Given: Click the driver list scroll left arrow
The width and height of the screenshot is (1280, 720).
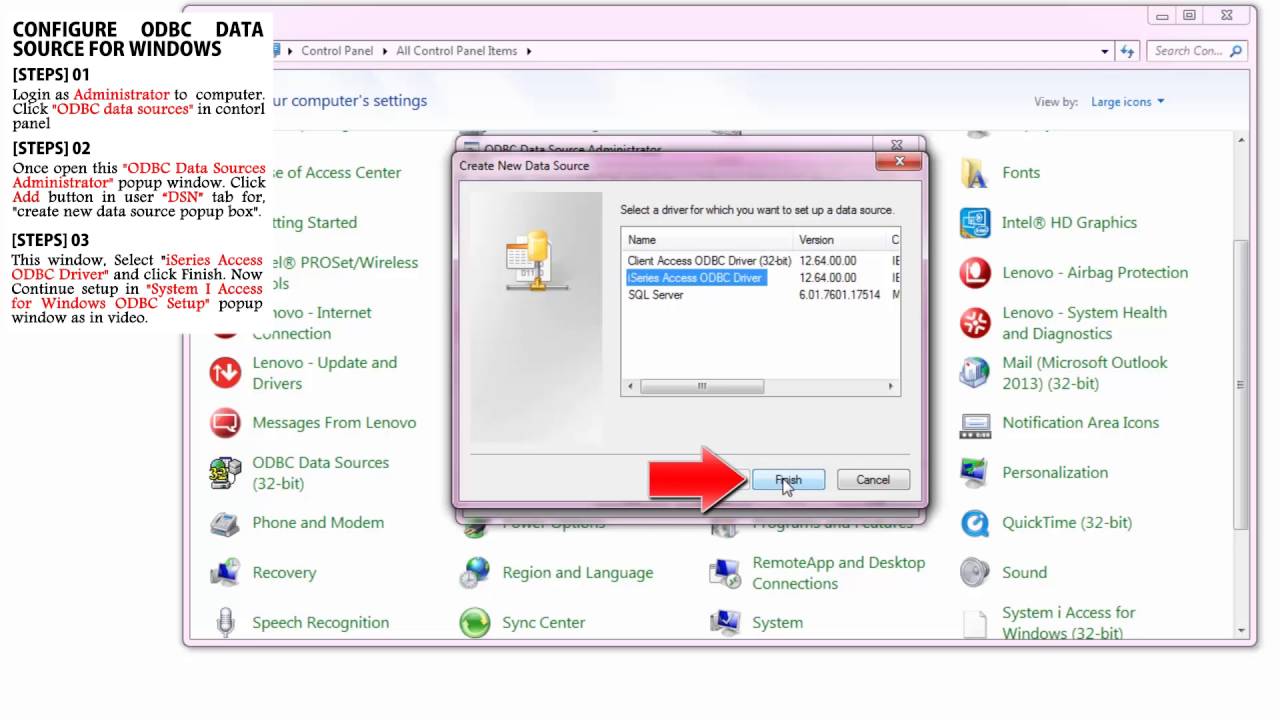Looking at the screenshot, I should pyautogui.click(x=630, y=386).
